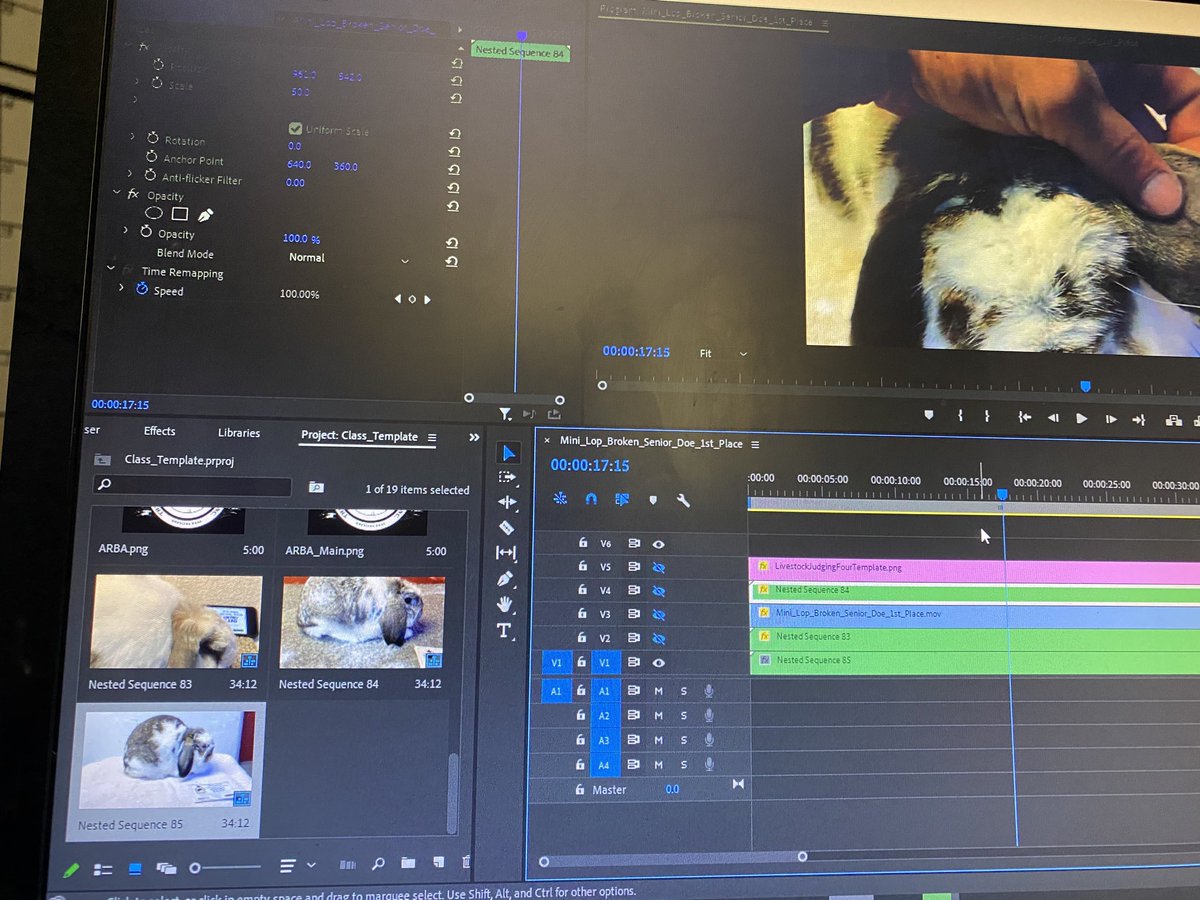
Task: Switch to the Libraries tab
Action: pyautogui.click(x=238, y=433)
